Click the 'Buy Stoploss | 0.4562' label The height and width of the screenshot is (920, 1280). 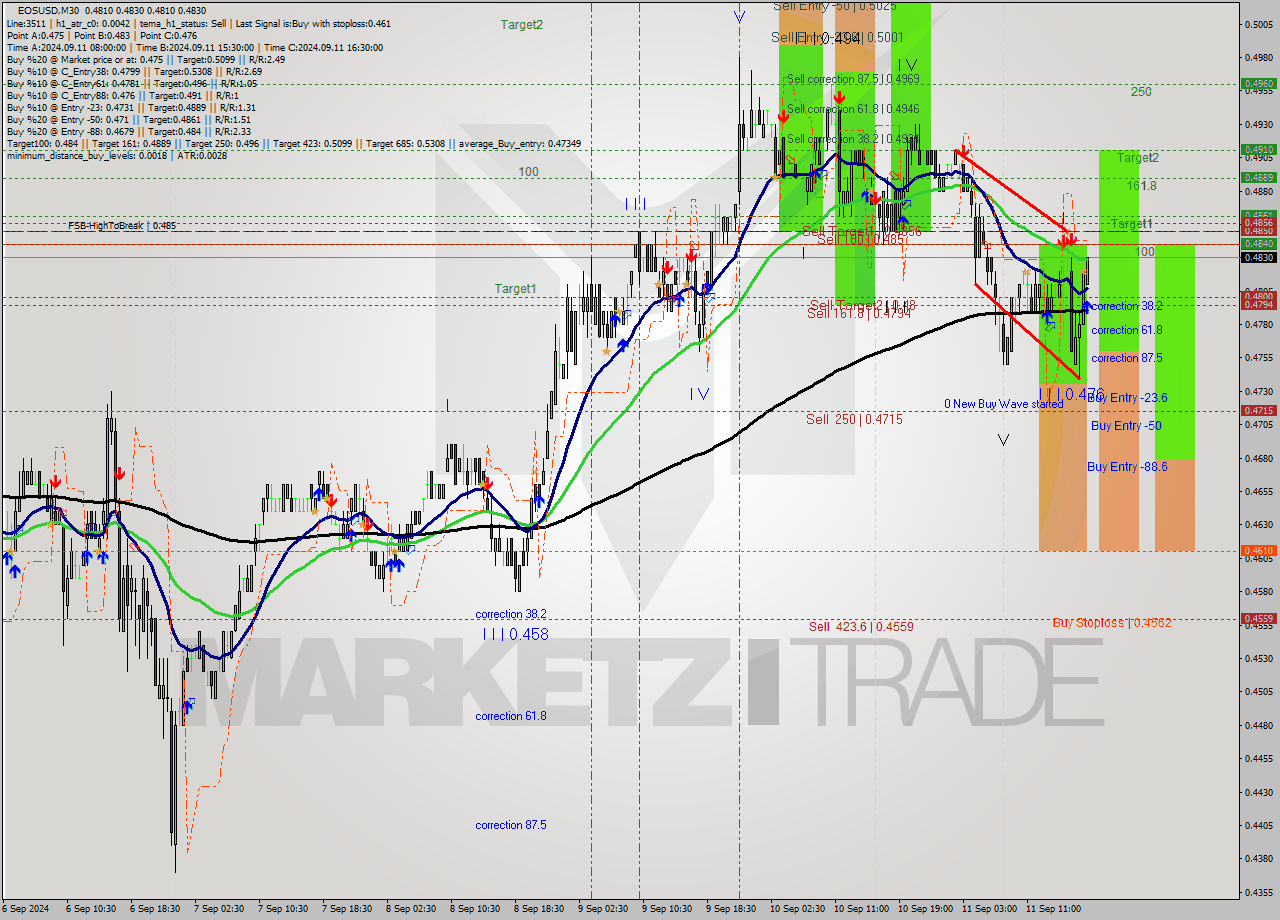click(1112, 622)
